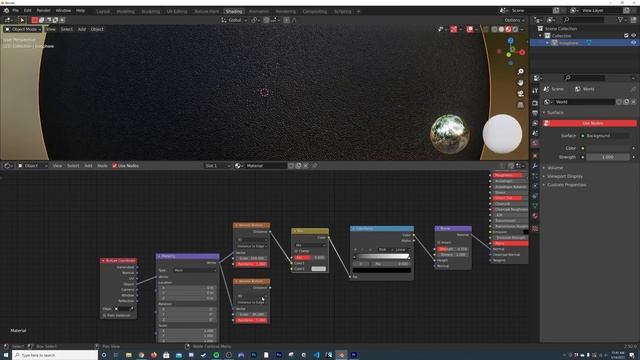Image resolution: width=640 pixels, height=360 pixels.
Task: Toggle the camera view icon in viewport
Action: pos(520,94)
